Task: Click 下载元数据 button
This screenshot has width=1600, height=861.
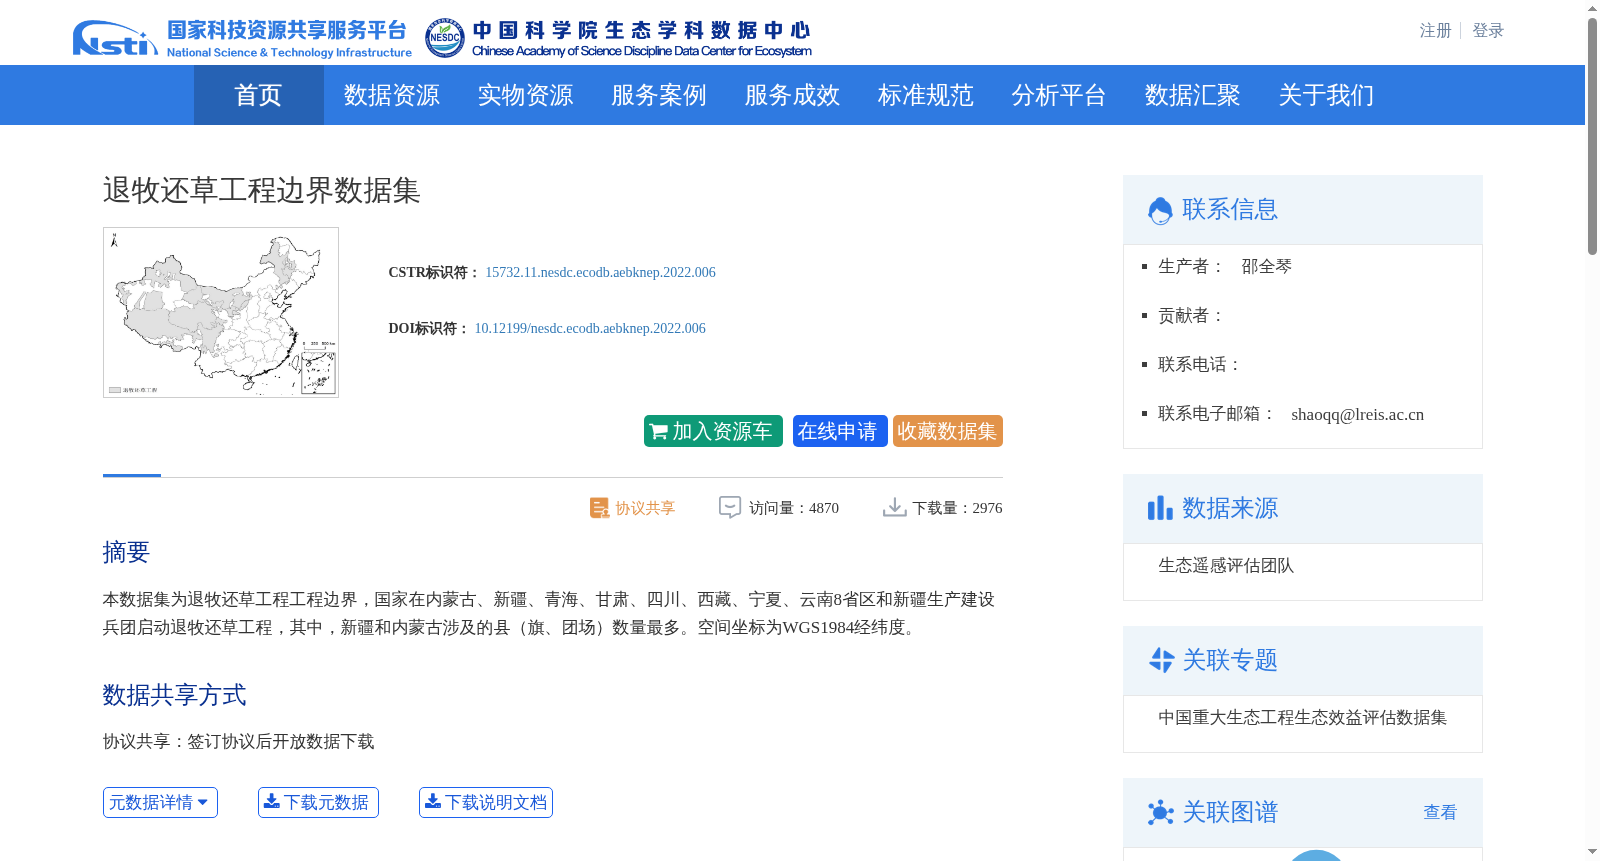Action: click(318, 802)
